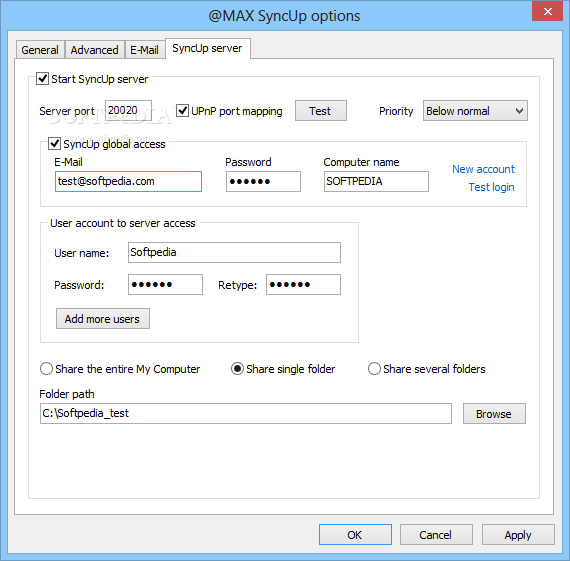570x561 pixels.
Task: Edit the Computer name field
Action: click(376, 181)
